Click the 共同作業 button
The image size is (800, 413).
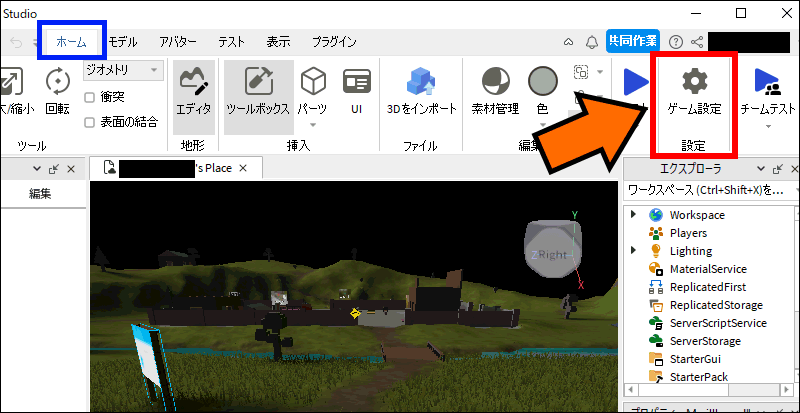tap(633, 42)
